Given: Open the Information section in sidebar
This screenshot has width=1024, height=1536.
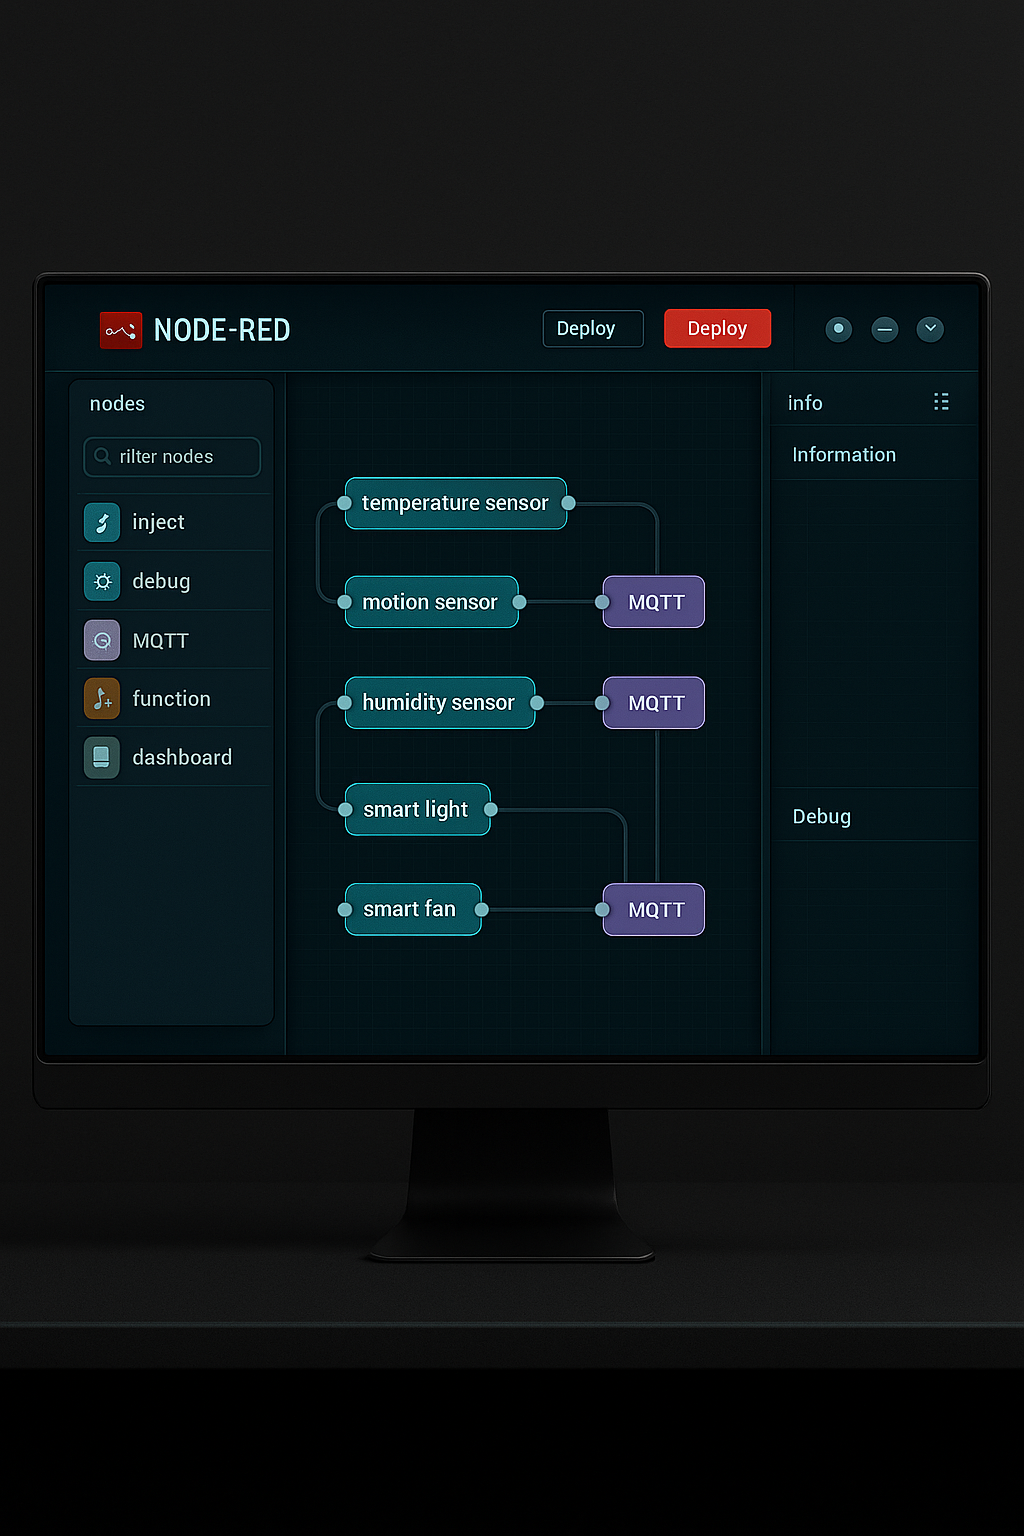Looking at the screenshot, I should point(844,455).
